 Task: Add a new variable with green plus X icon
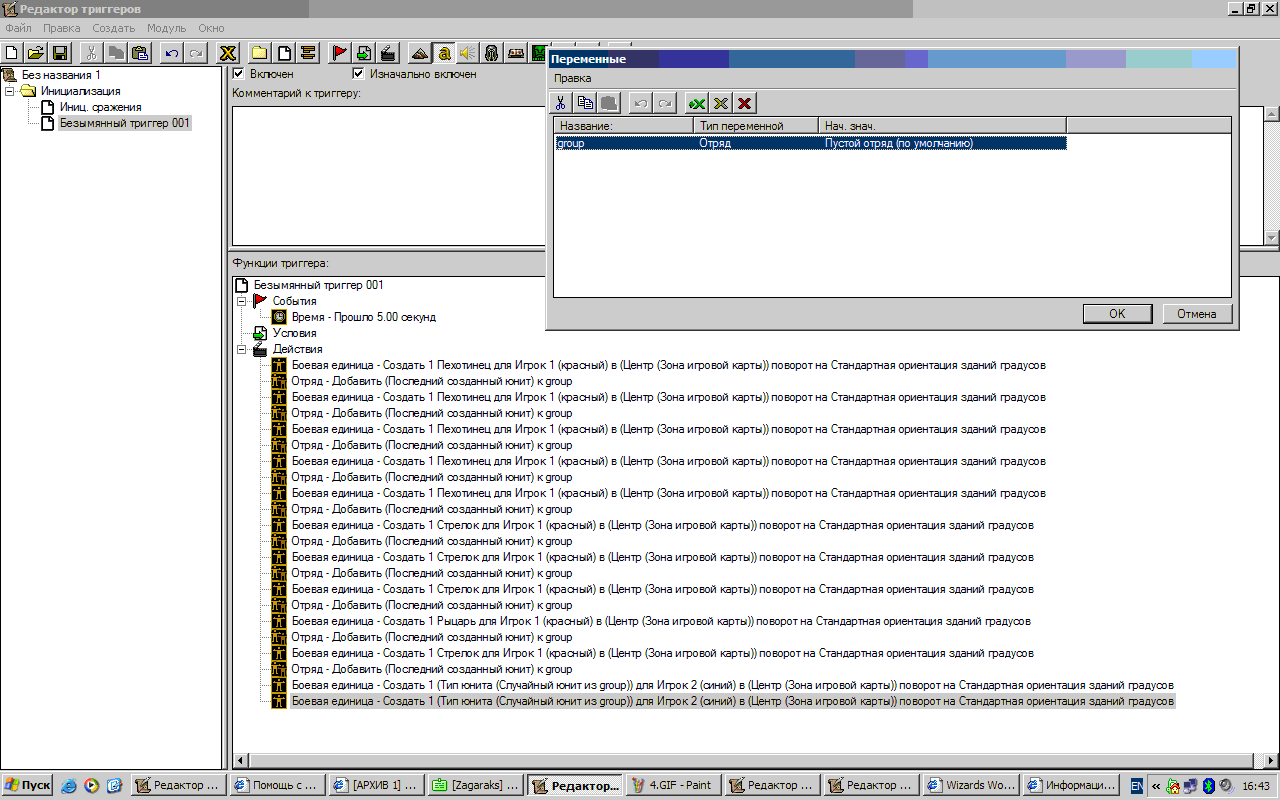tap(696, 103)
